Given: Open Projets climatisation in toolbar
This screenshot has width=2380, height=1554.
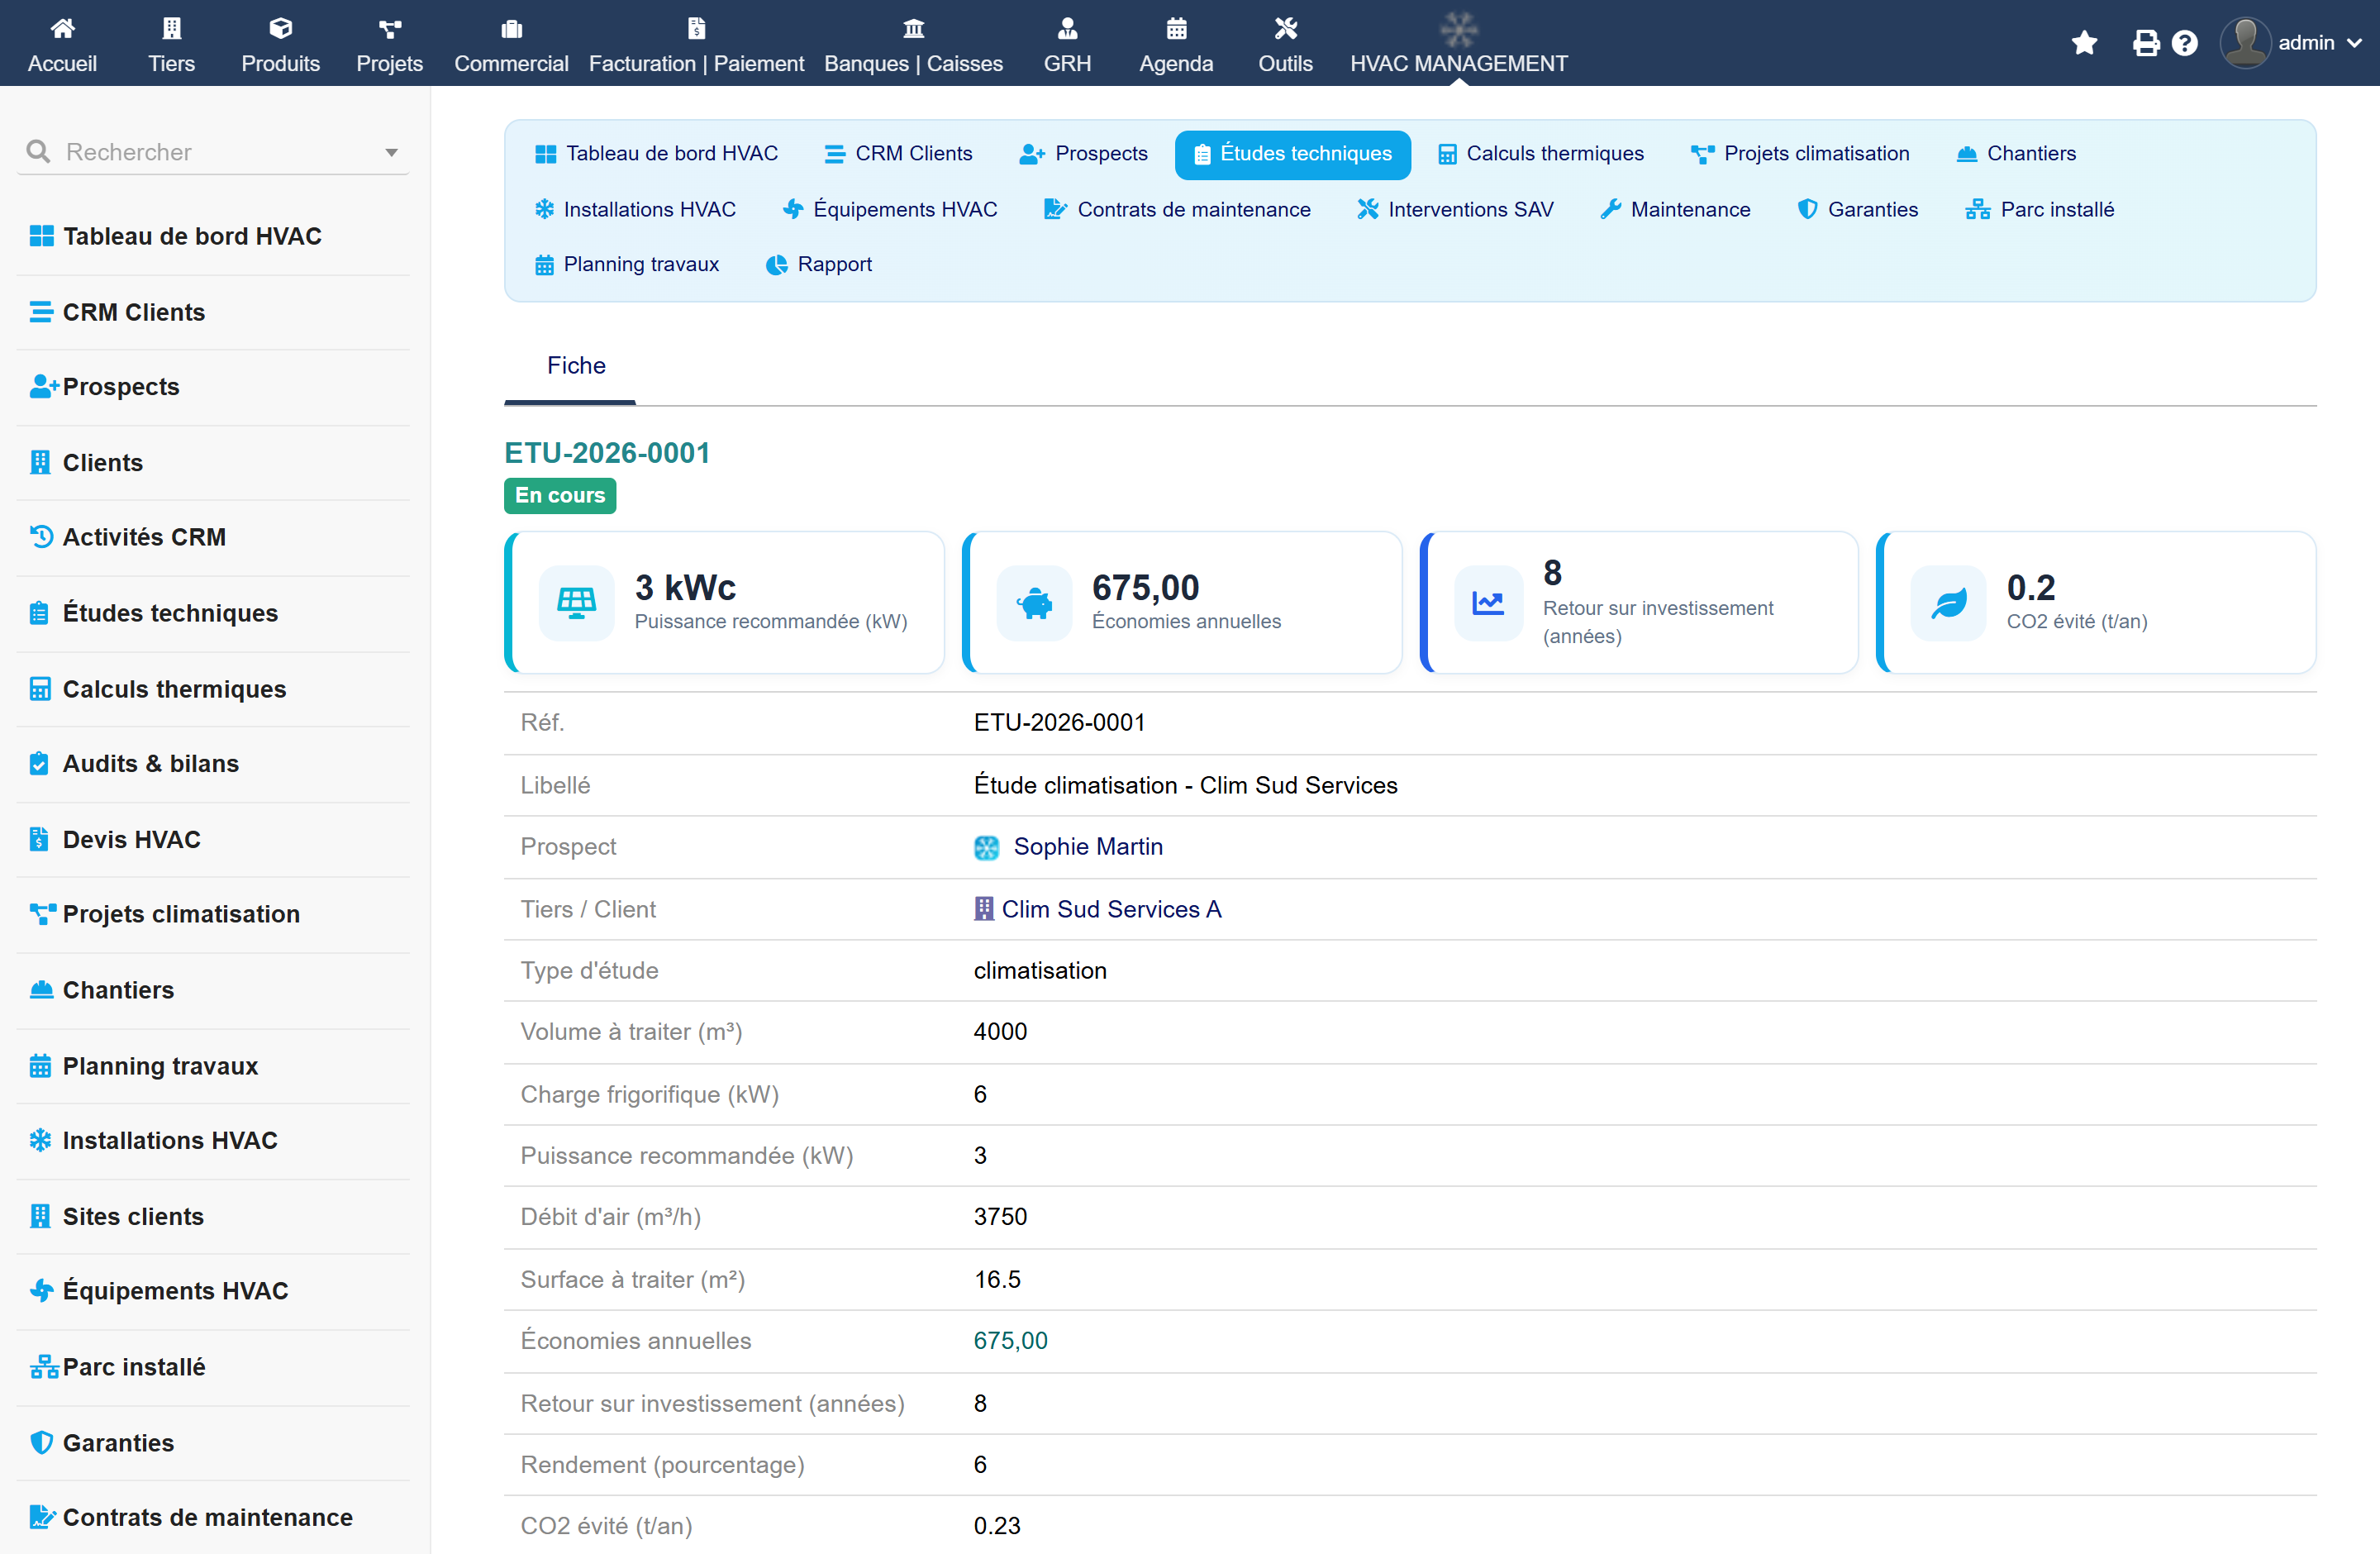Looking at the screenshot, I should click(1800, 154).
